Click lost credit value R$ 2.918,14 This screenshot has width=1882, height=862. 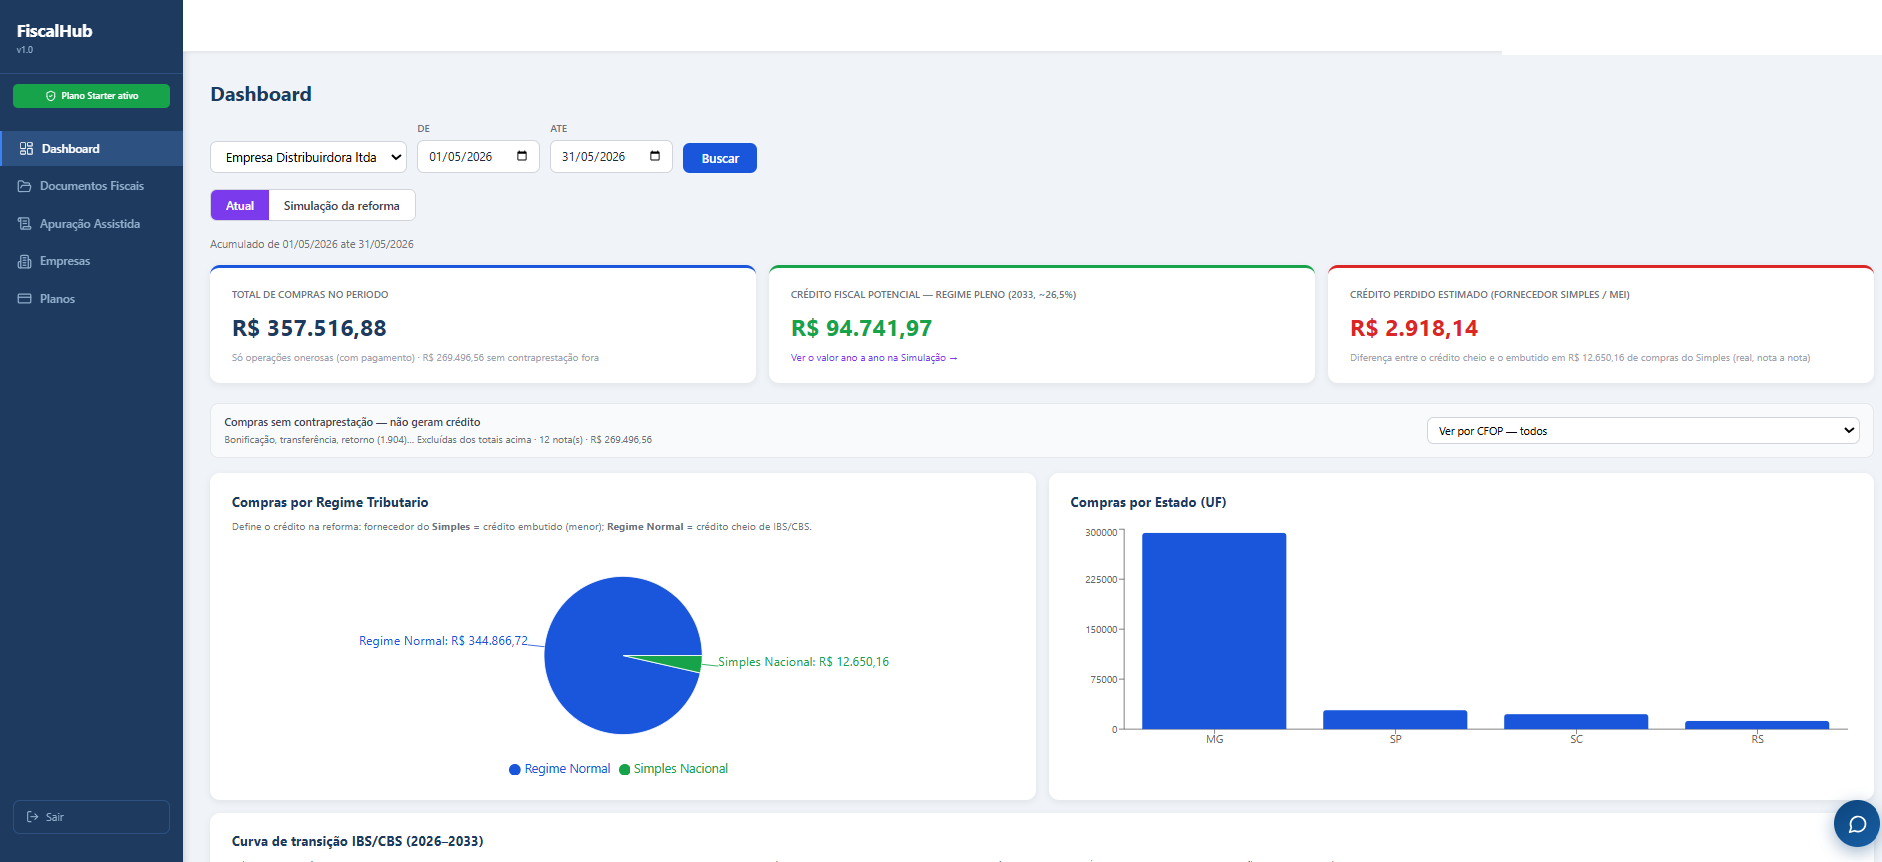[1414, 328]
